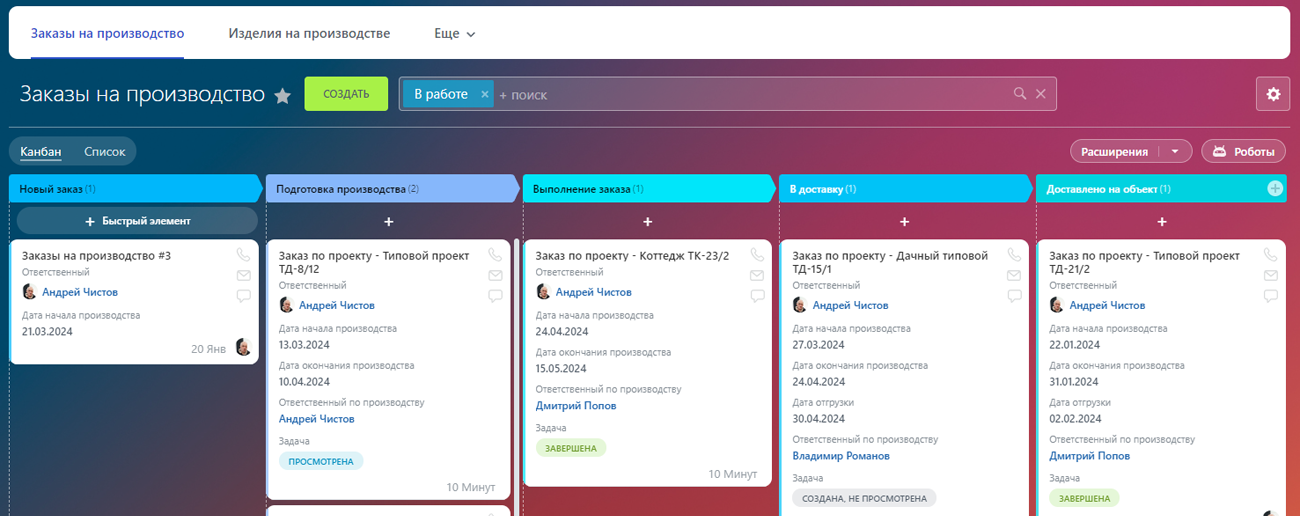Screen dimensions: 1300x516
Task: Open the Расширения dropdown arrow
Action: (x=1175, y=152)
